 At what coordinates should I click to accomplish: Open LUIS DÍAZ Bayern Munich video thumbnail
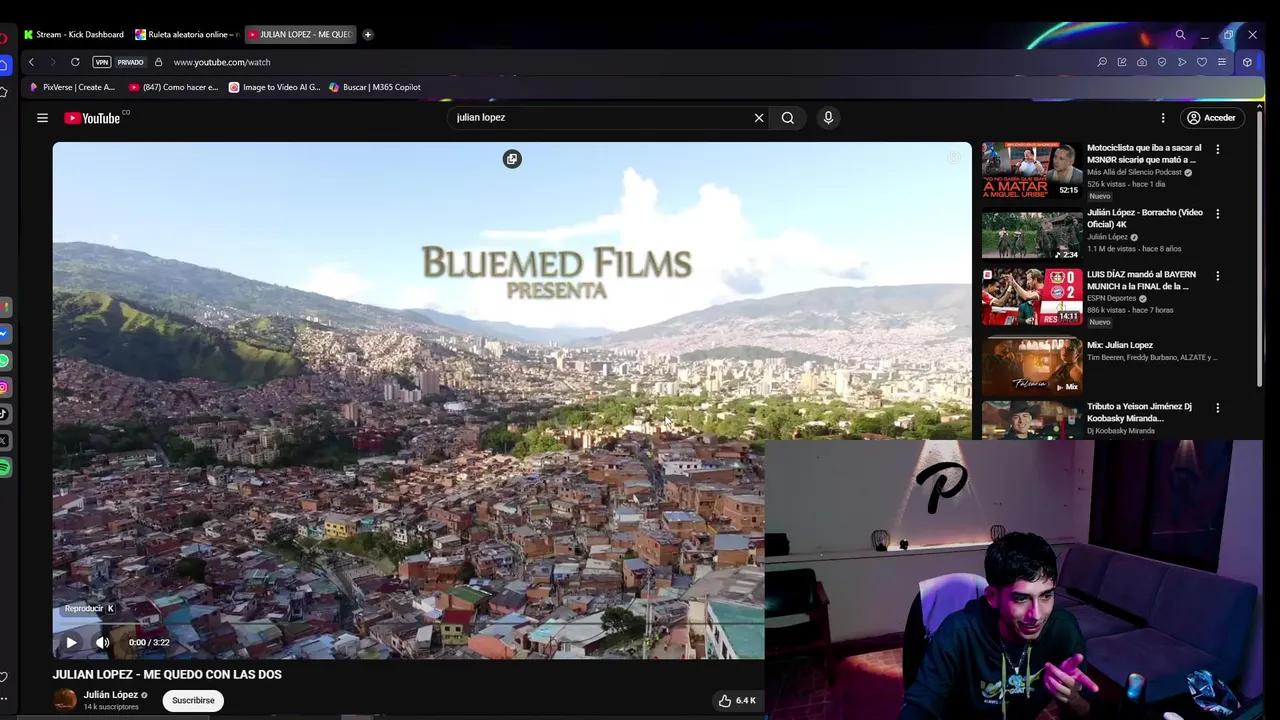1032,297
